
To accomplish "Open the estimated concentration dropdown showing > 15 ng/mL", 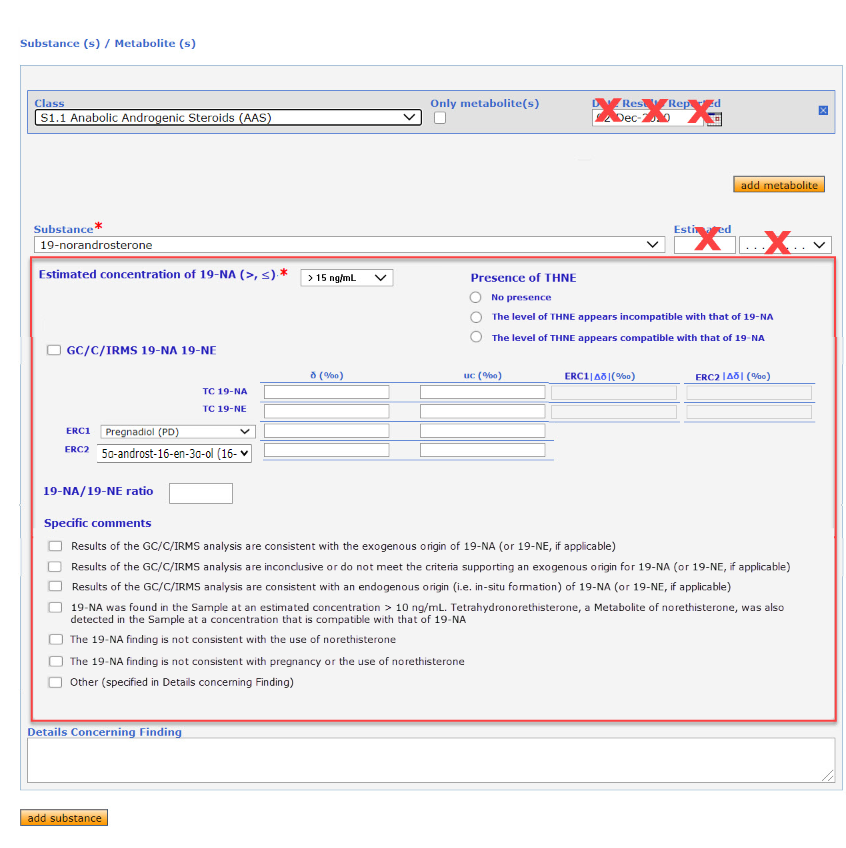I will pos(346,277).
